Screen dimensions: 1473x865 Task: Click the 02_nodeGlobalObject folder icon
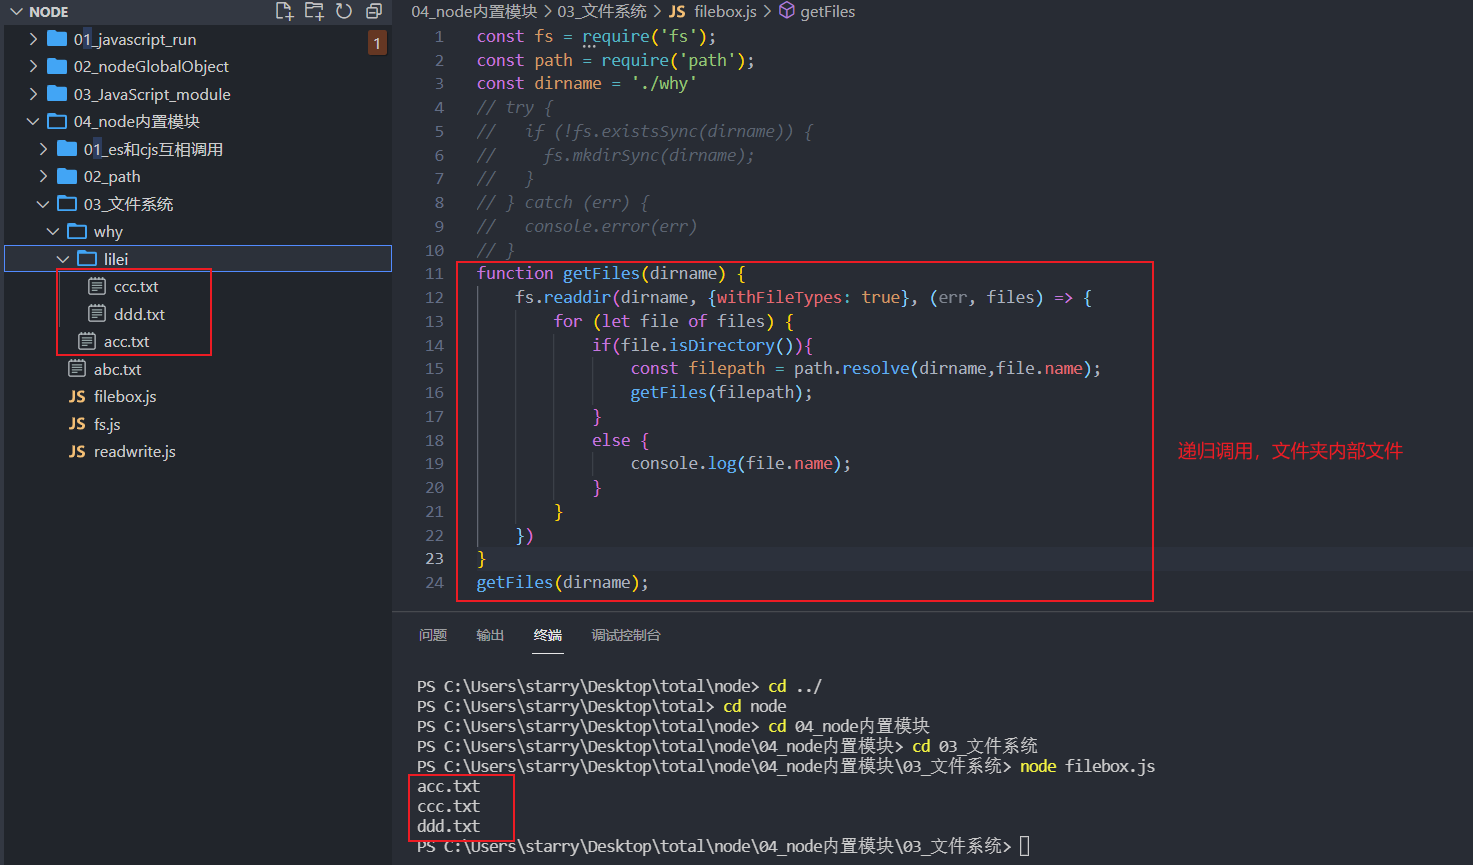tap(57, 66)
